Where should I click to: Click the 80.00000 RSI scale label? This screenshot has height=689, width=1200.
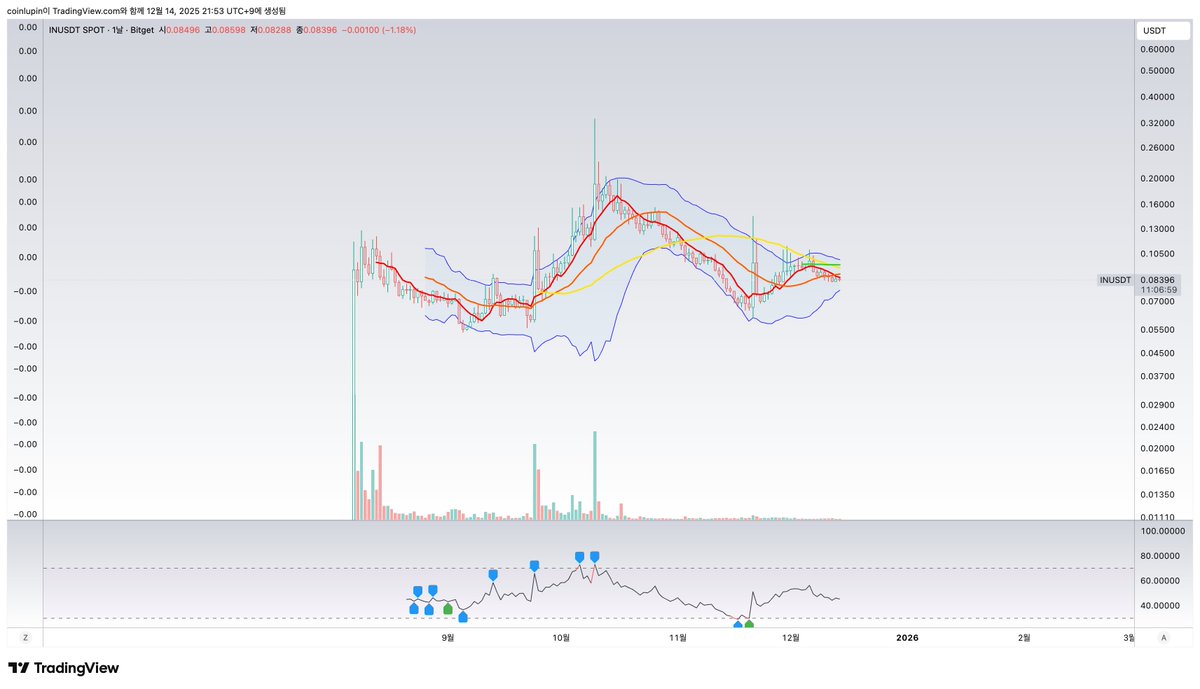[1160, 556]
